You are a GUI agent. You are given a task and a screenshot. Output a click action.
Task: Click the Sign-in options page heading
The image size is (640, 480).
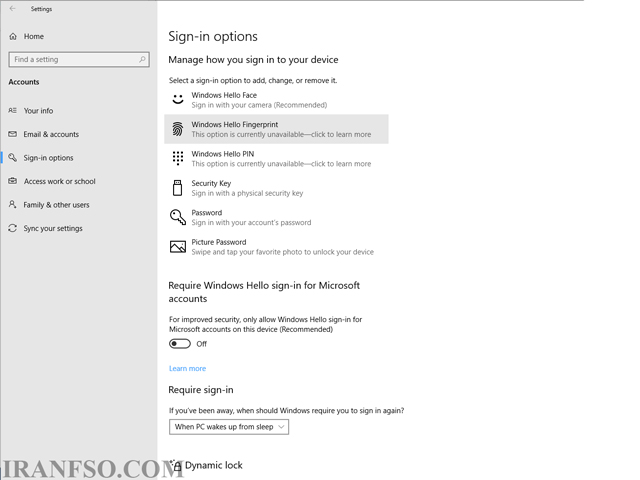tap(213, 36)
